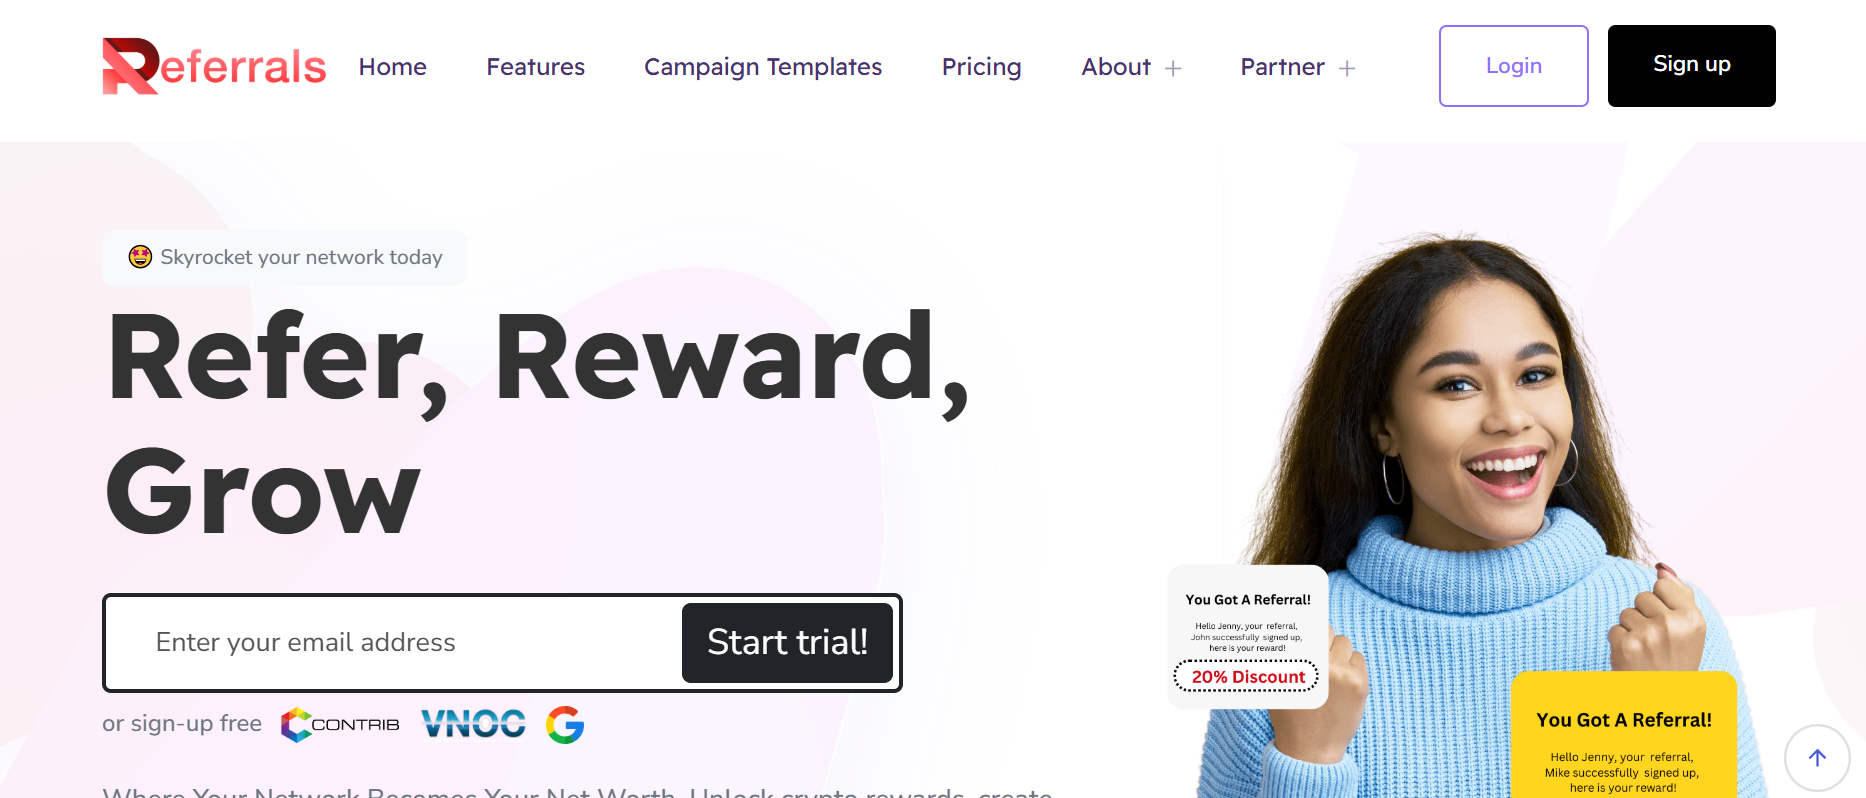Viewport: 1866px width, 798px height.
Task: Sign up with the VNOC logo
Action: tap(473, 724)
